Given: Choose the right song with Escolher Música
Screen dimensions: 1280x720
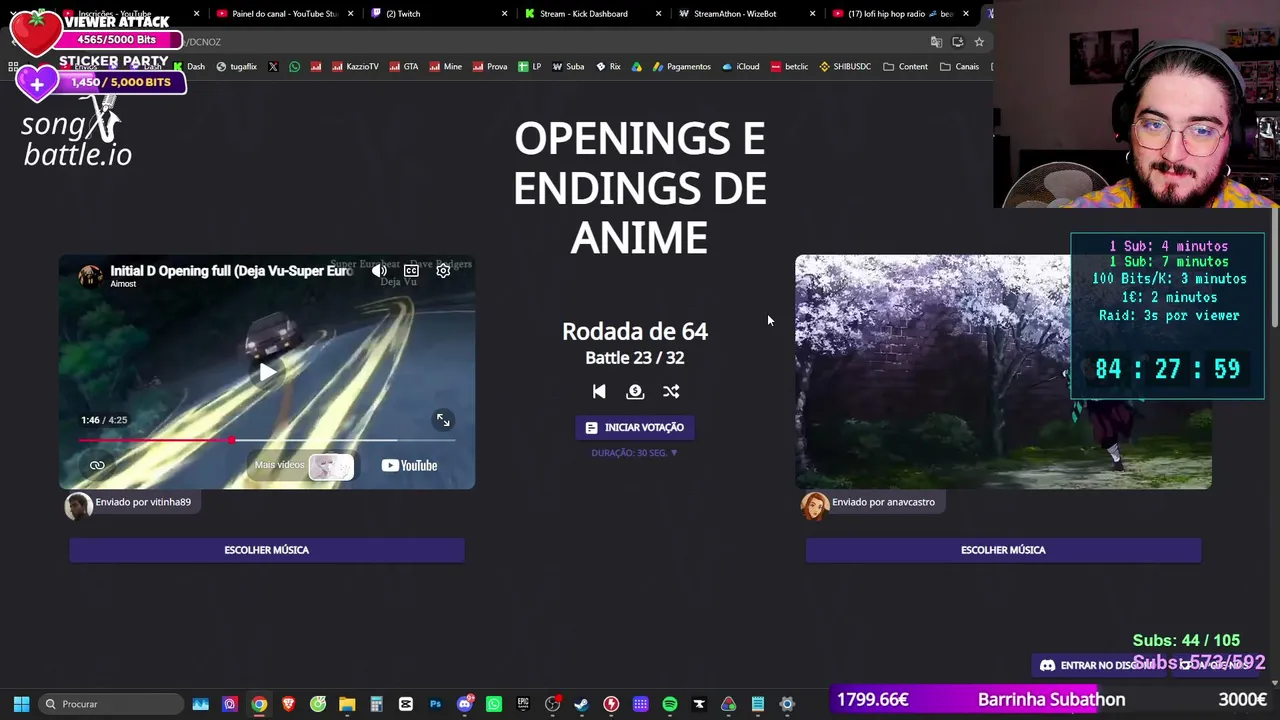Looking at the screenshot, I should [1003, 550].
